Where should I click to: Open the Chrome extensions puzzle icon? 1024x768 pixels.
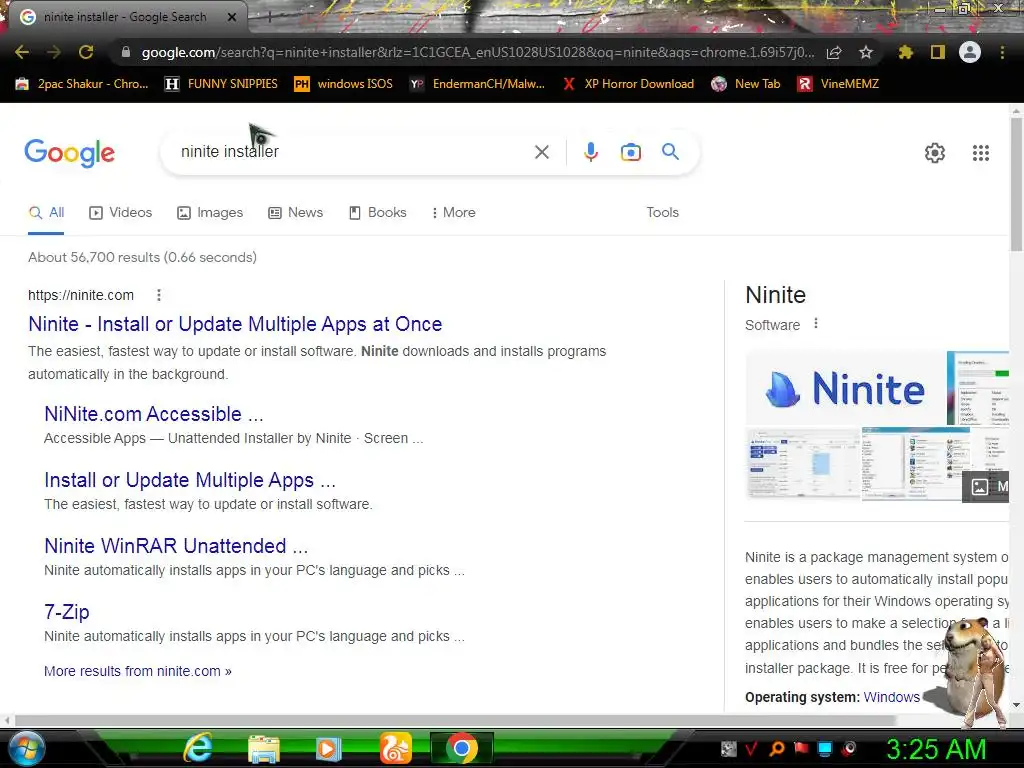click(906, 52)
